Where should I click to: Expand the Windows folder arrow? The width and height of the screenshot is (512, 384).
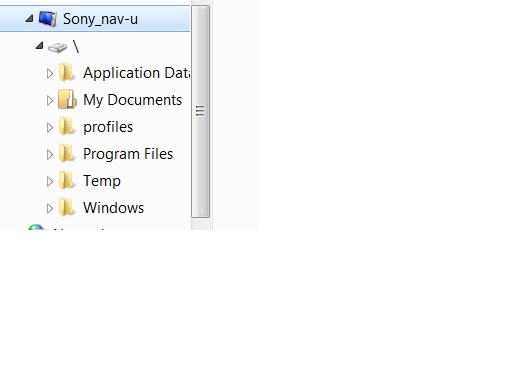point(50,208)
